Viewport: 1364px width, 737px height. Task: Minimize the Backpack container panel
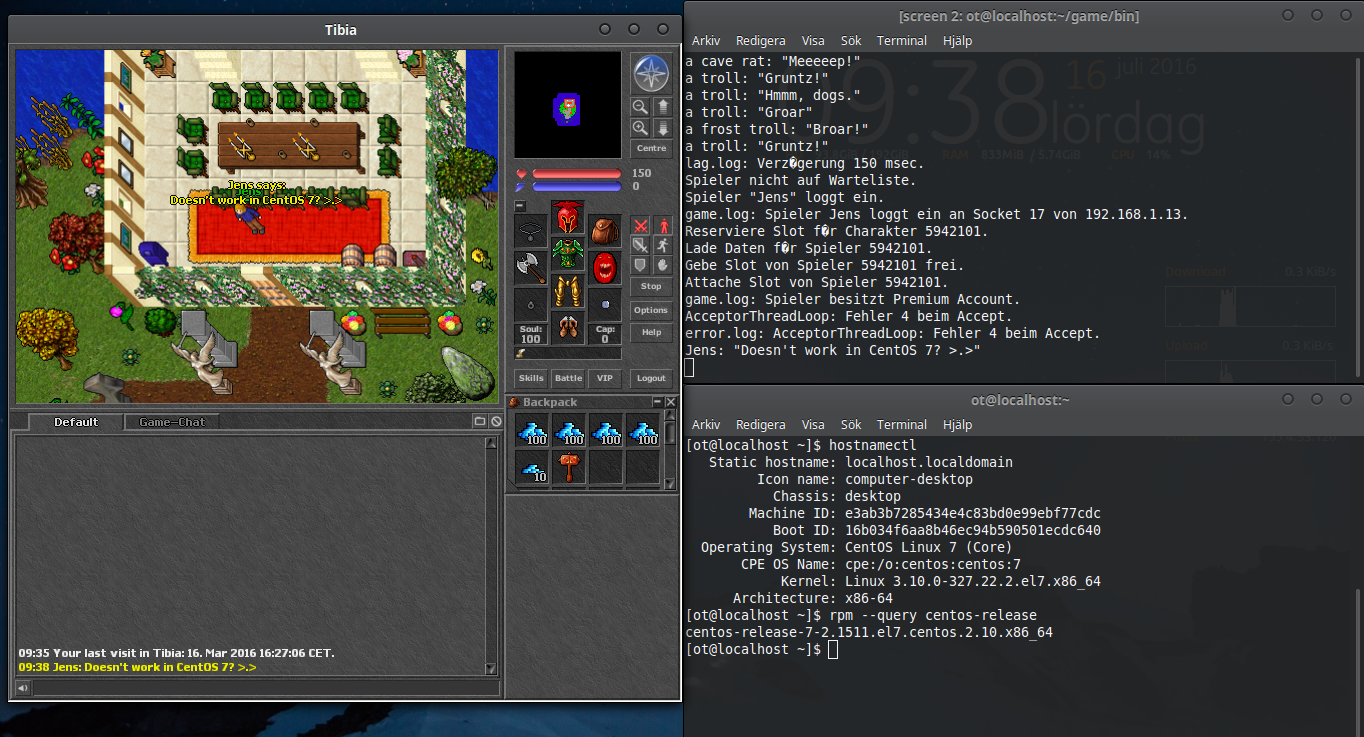(x=657, y=402)
